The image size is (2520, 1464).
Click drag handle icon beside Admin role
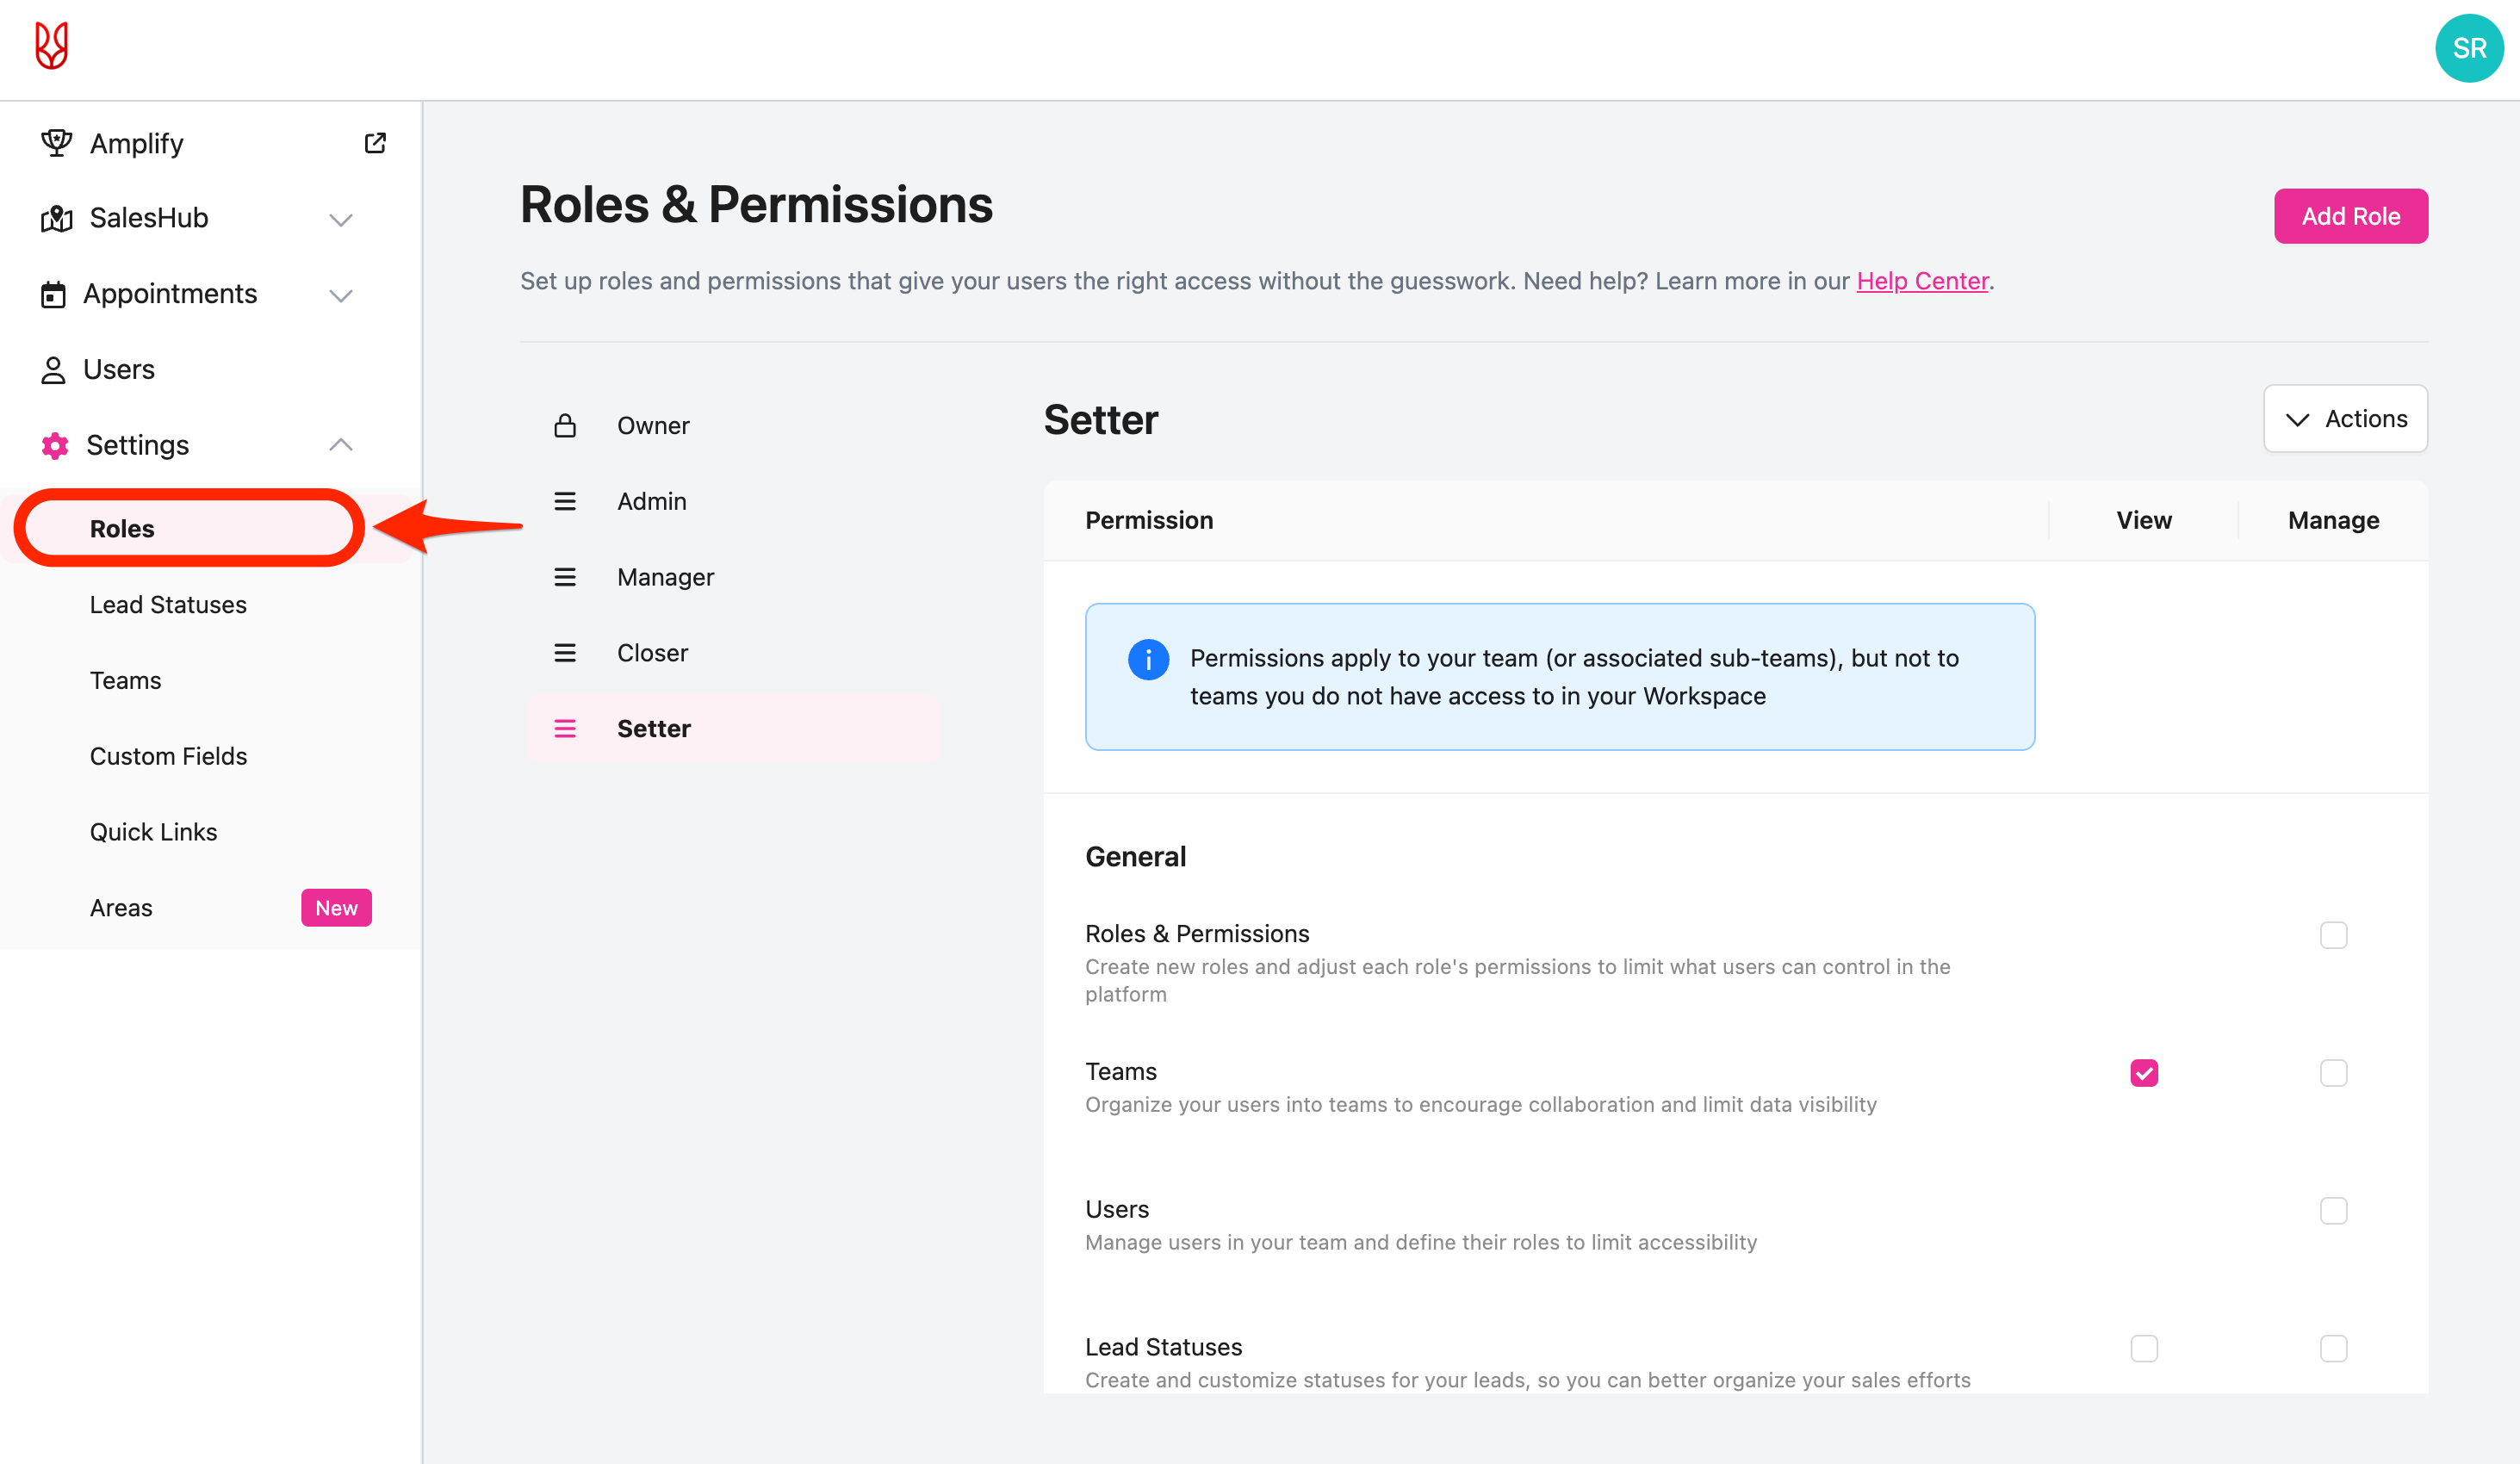pos(565,501)
